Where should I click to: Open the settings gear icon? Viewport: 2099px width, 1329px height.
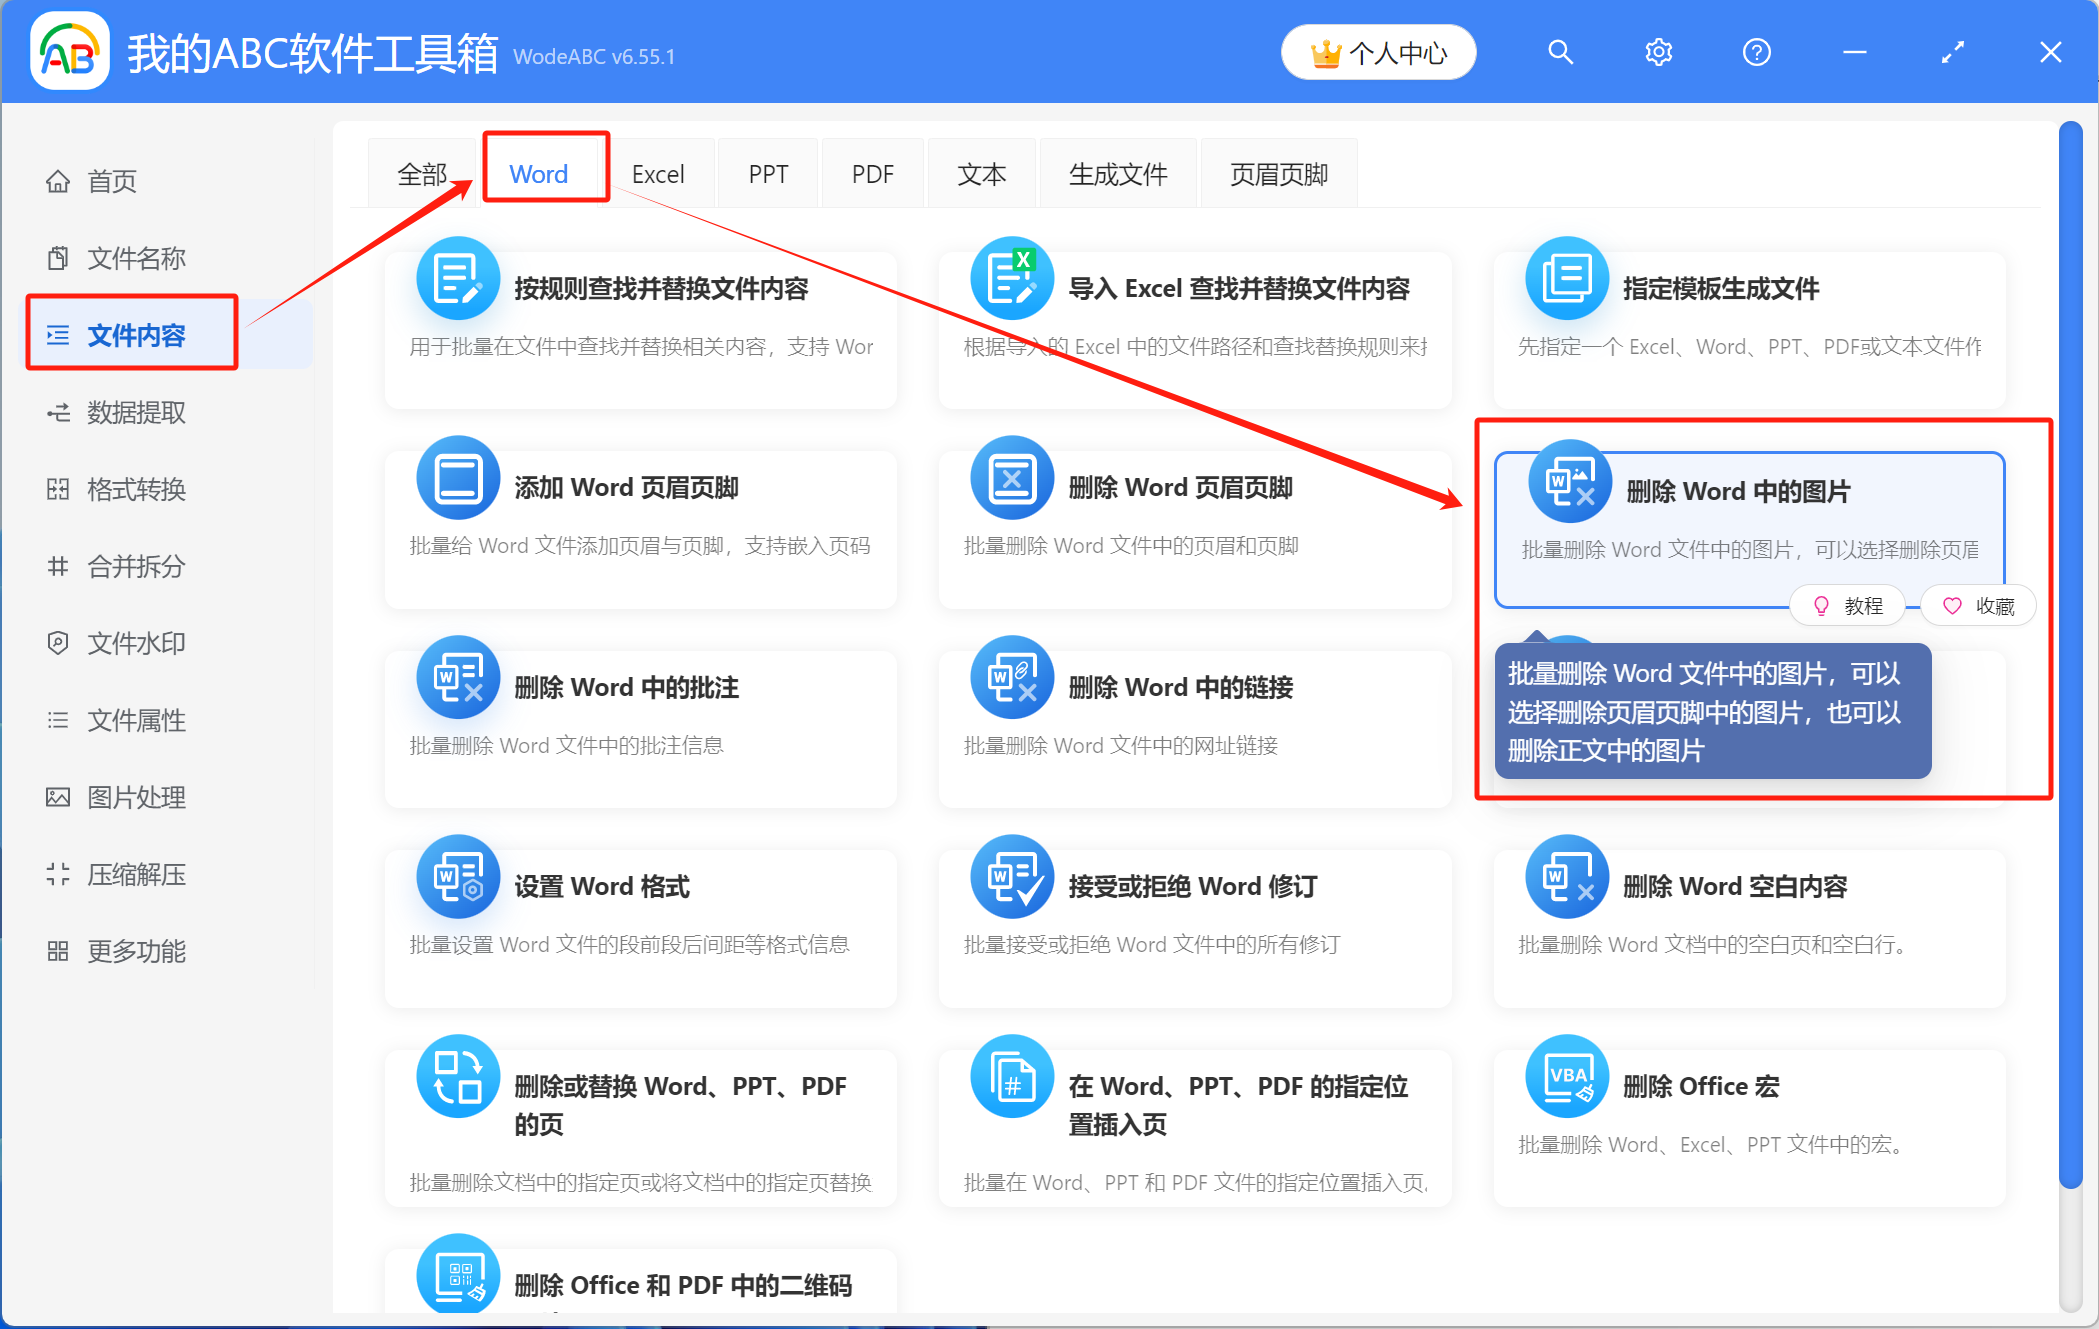1658,52
